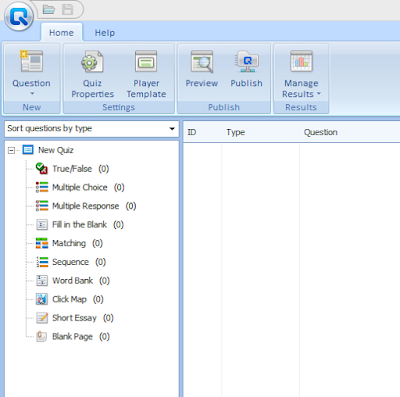Screen dimensions: 400x397
Task: Click the QuizCreator application logo button
Action: (19, 16)
